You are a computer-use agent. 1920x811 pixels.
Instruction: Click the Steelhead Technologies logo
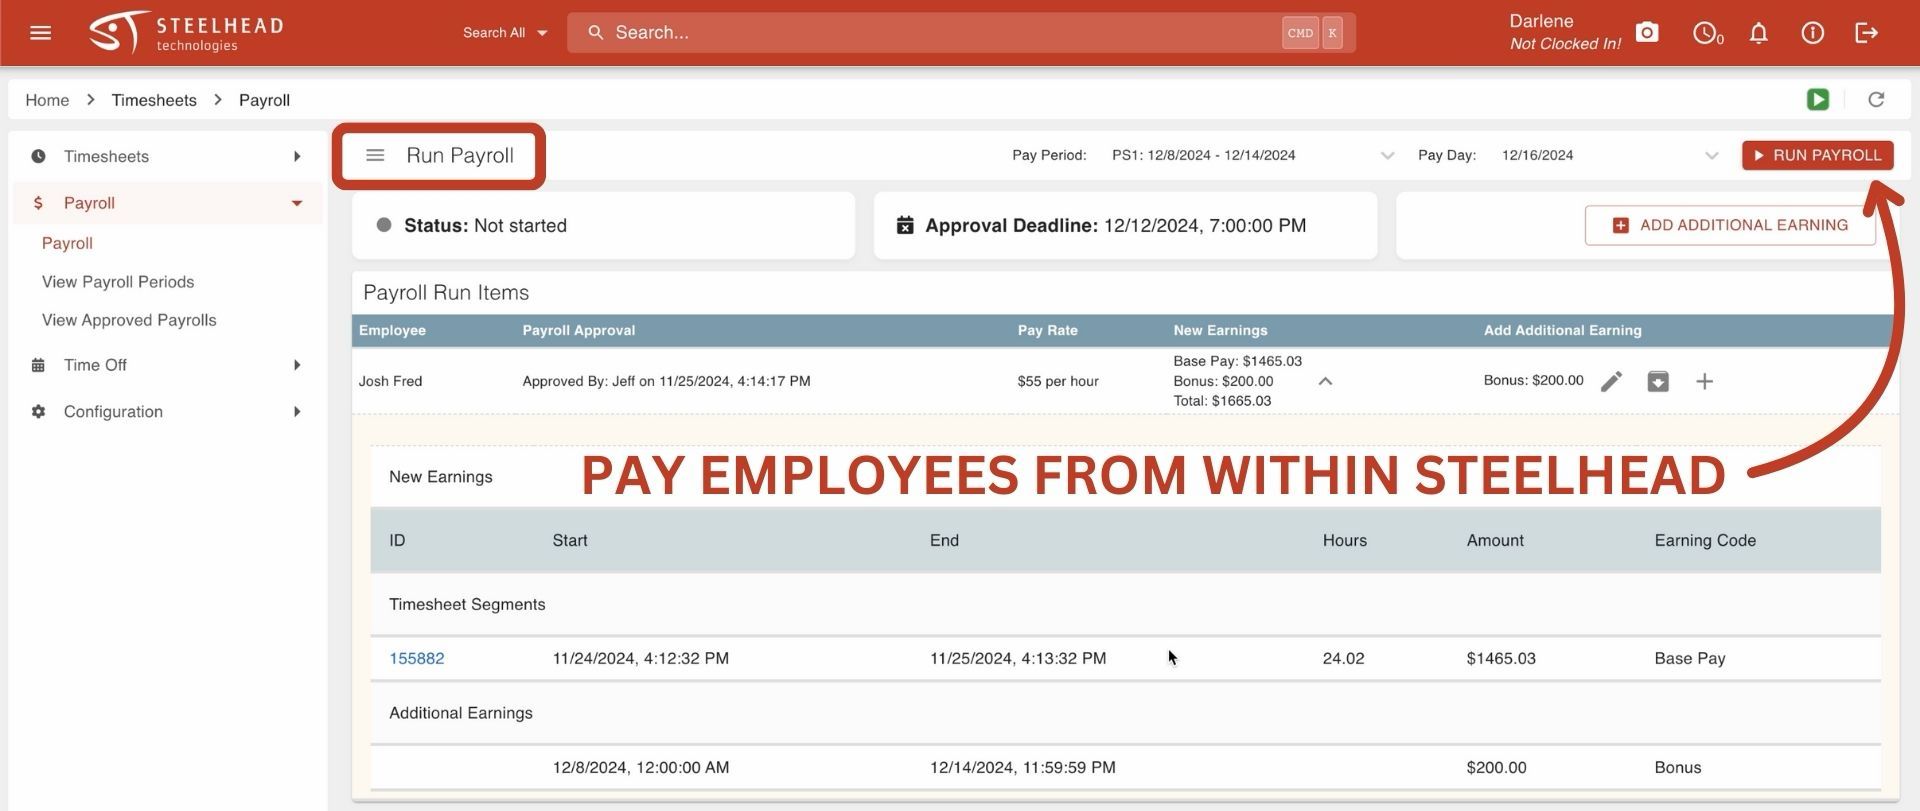[186, 33]
